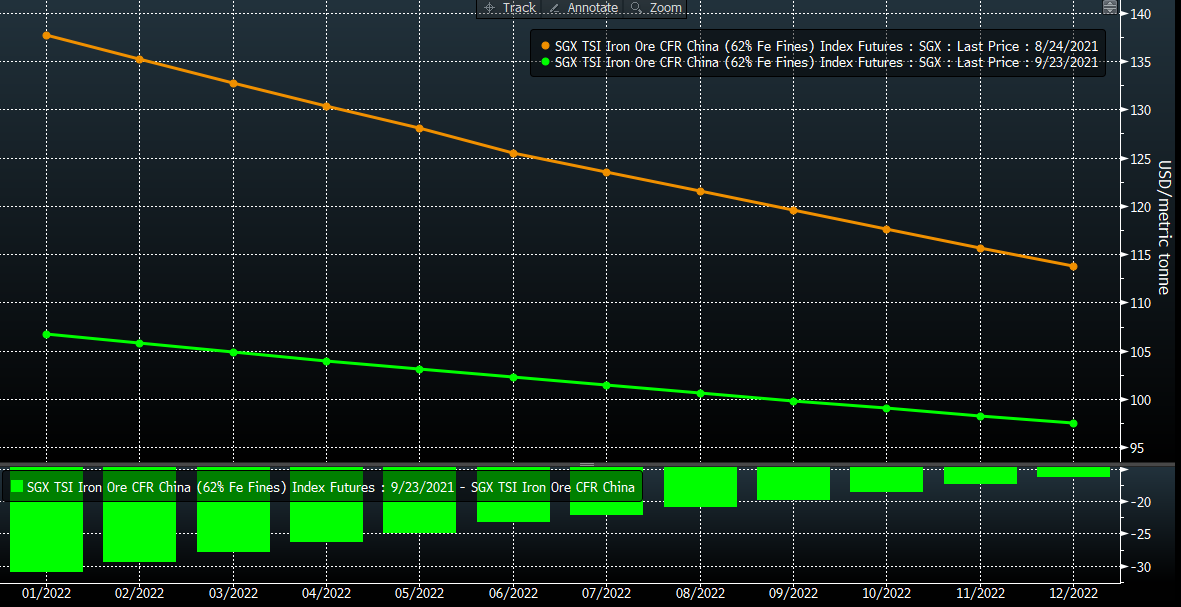Click the axis scale icon at top-right corner
1181x607 pixels.
pyautogui.click(x=1110, y=8)
